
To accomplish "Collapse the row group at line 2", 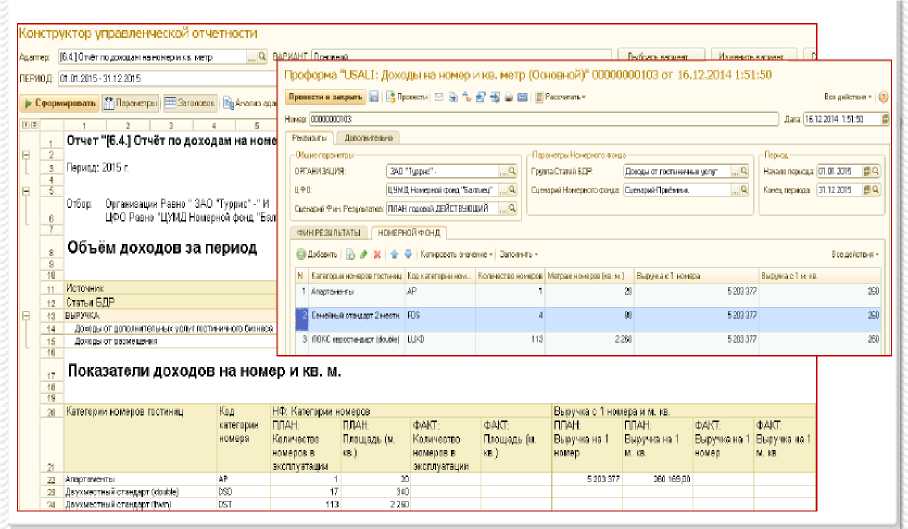I will click(25, 156).
